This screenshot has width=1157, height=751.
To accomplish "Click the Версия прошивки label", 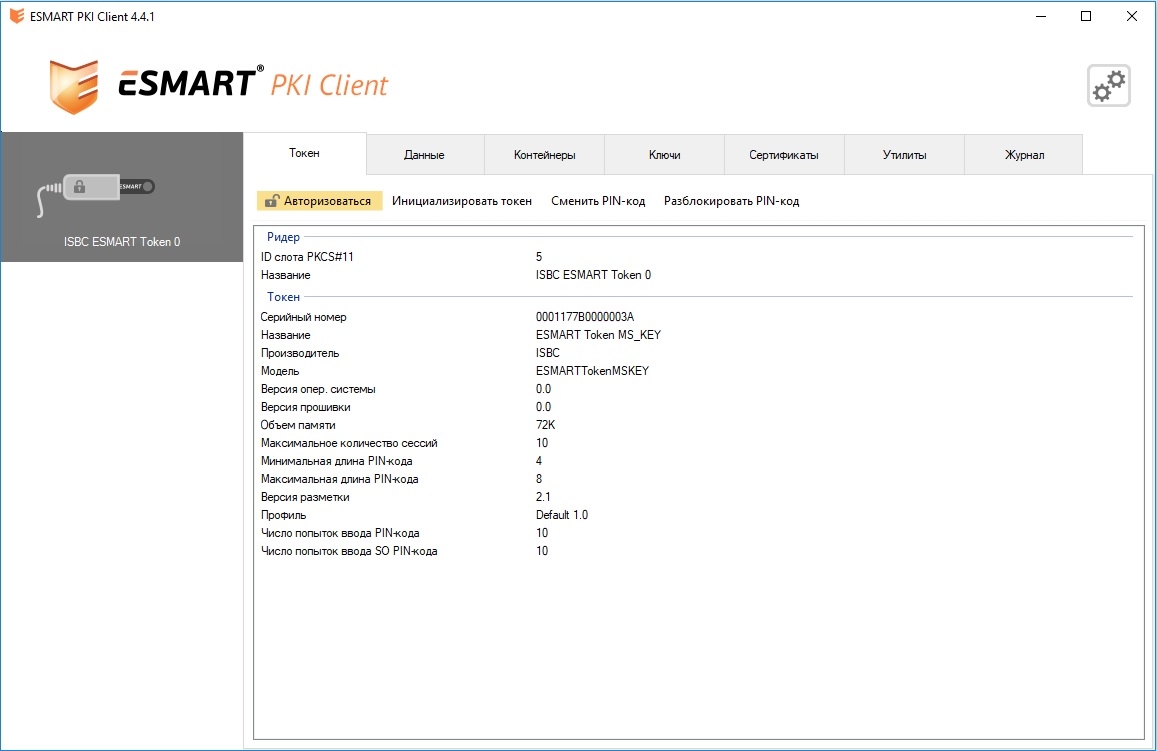I will pyautogui.click(x=305, y=407).
